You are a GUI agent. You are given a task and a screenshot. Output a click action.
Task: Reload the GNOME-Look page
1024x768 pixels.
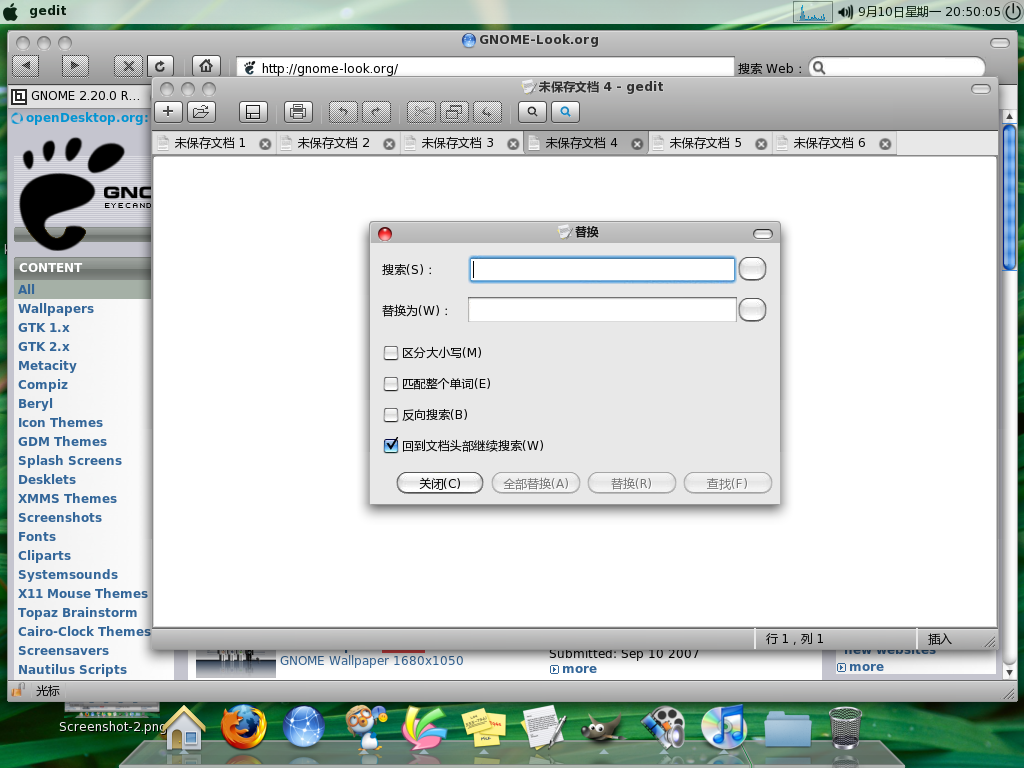point(160,66)
